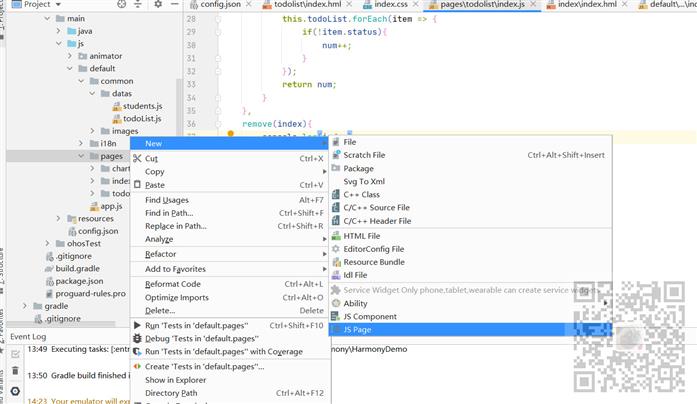This screenshot has height=404, width=697.
Task: Create new JS Page
Action: tap(470, 330)
